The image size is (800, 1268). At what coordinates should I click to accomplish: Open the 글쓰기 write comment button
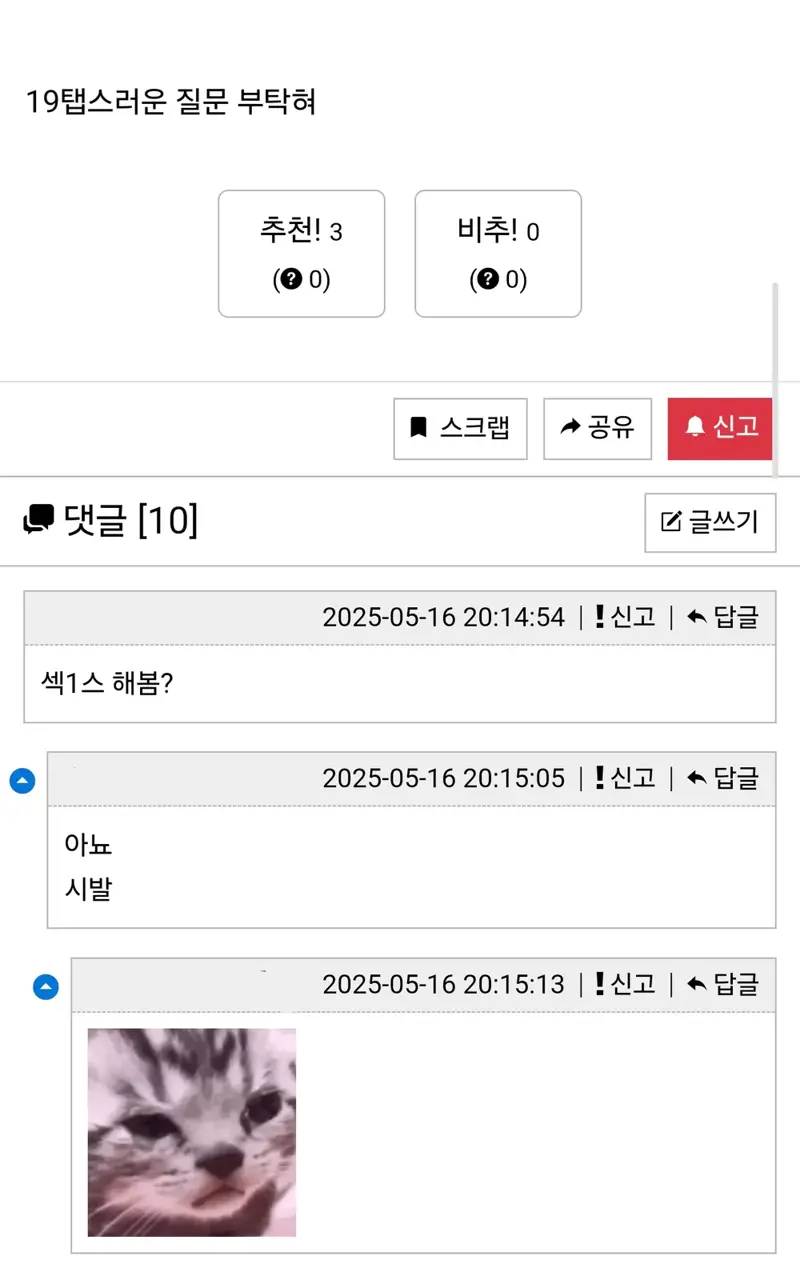tap(710, 522)
